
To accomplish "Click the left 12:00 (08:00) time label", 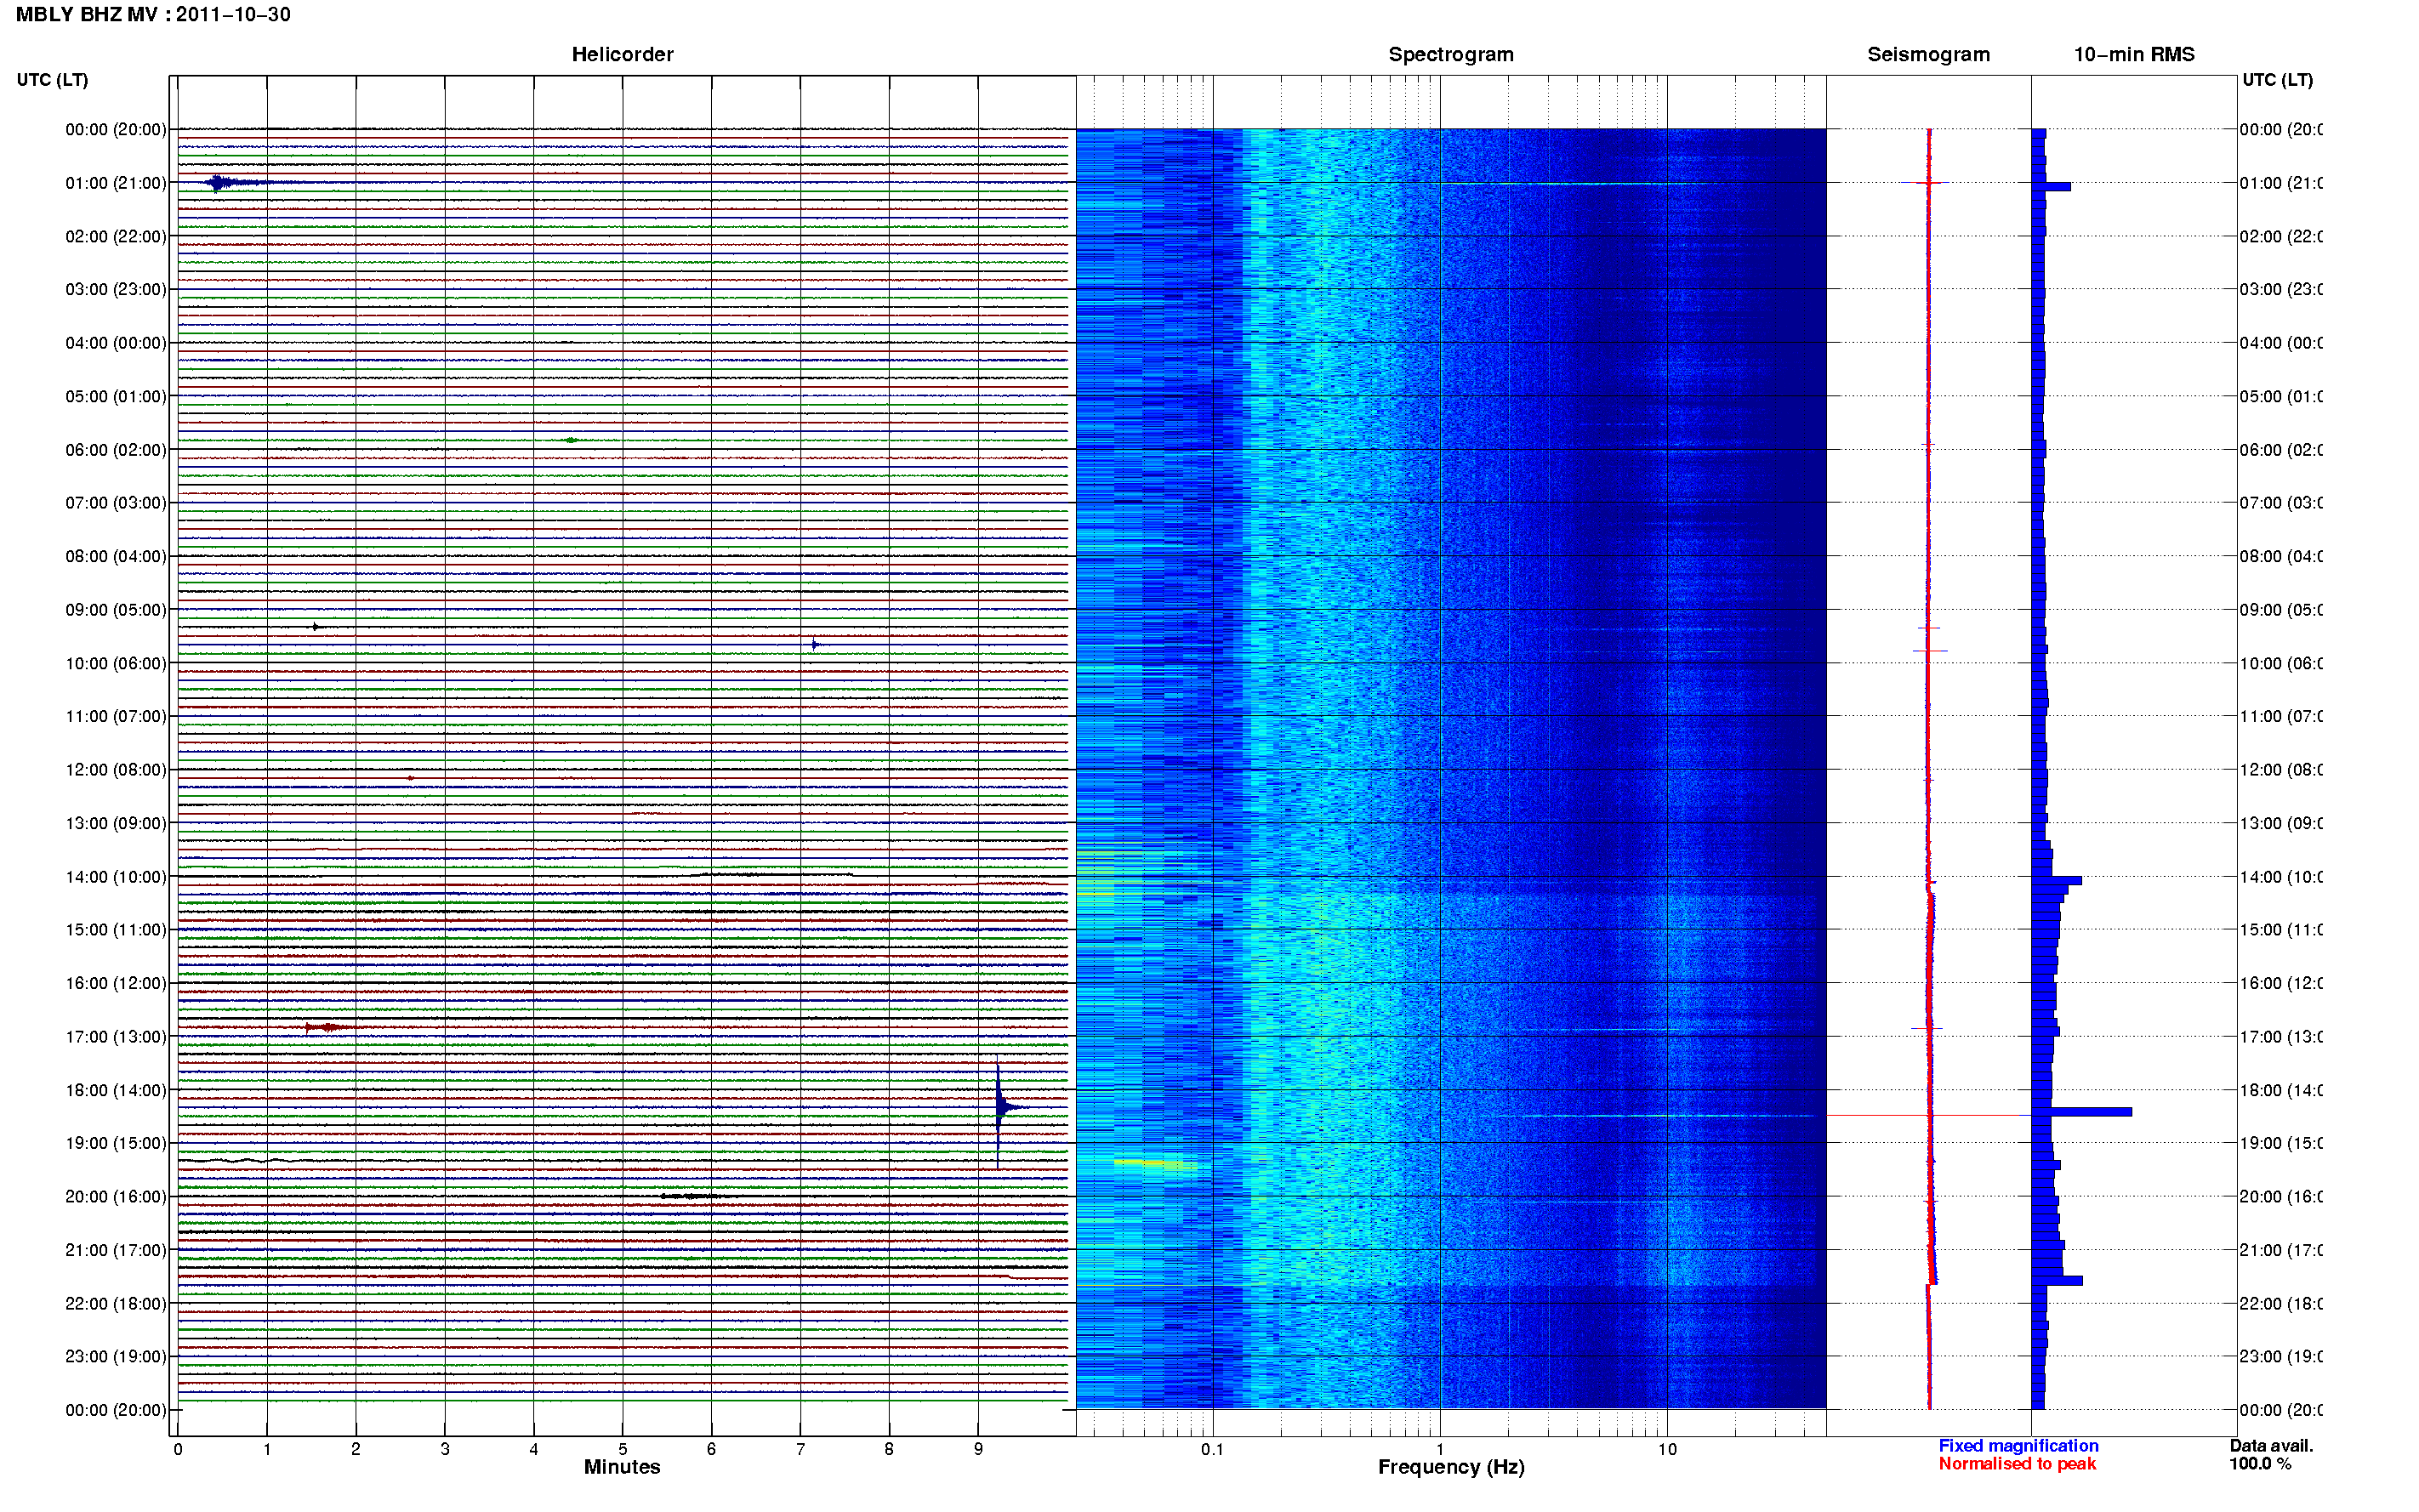I will pyautogui.click(x=115, y=770).
